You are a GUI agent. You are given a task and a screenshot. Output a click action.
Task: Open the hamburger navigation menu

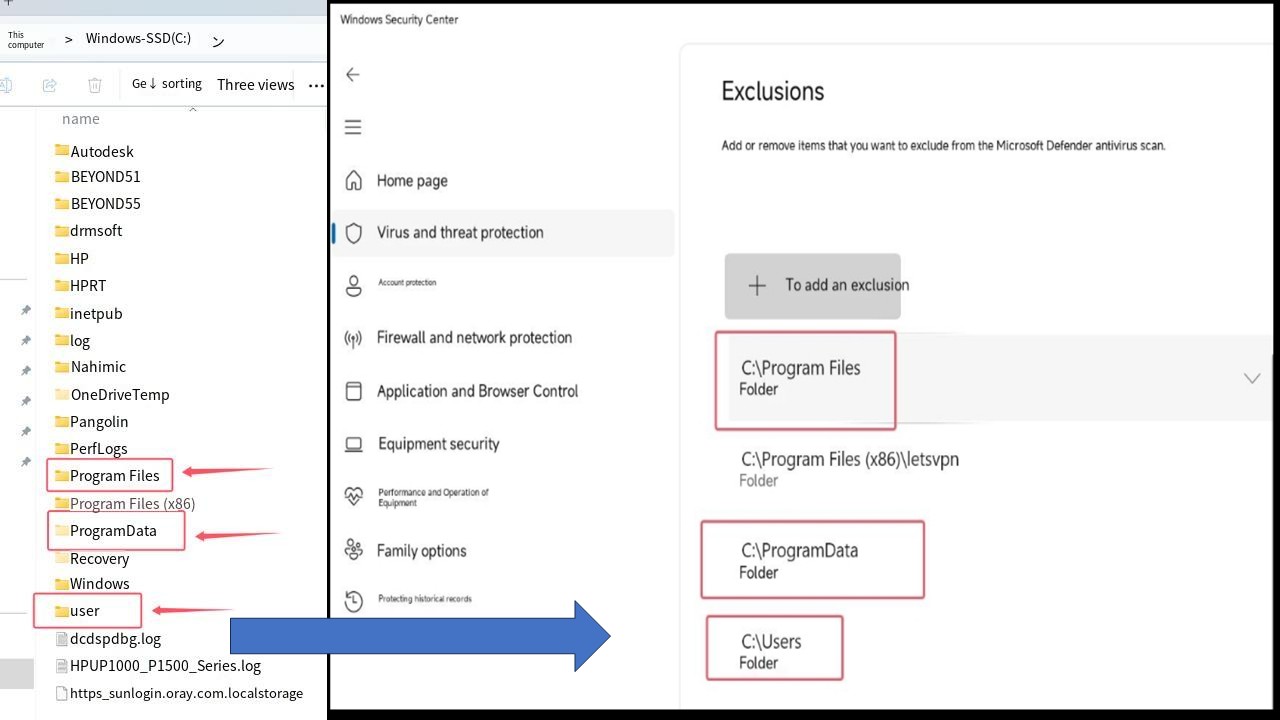point(352,127)
